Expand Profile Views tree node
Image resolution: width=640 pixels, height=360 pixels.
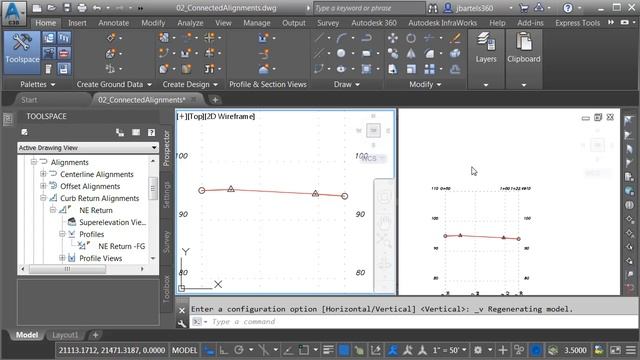coord(62,258)
